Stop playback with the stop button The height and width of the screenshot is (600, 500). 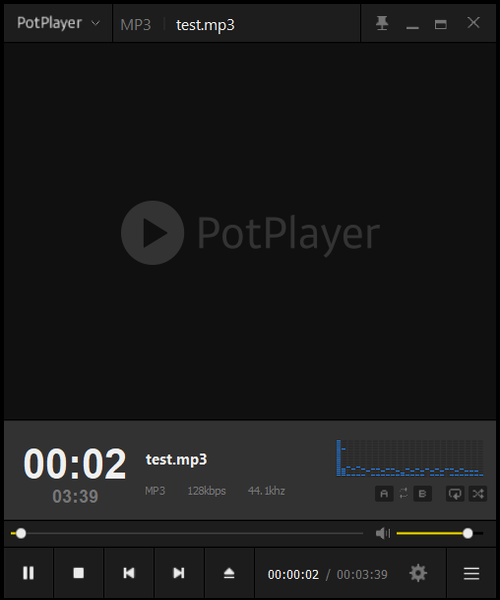pyautogui.click(x=78, y=573)
